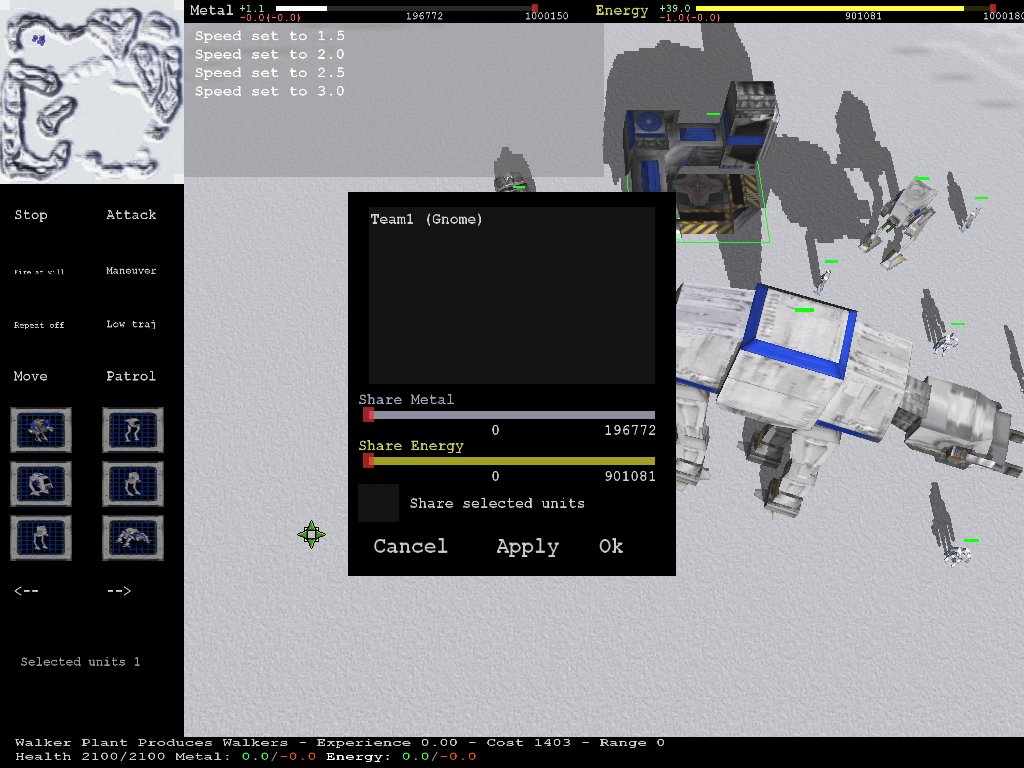Confirm the share dialog with Ok
This screenshot has width=1024, height=768.
611,546
